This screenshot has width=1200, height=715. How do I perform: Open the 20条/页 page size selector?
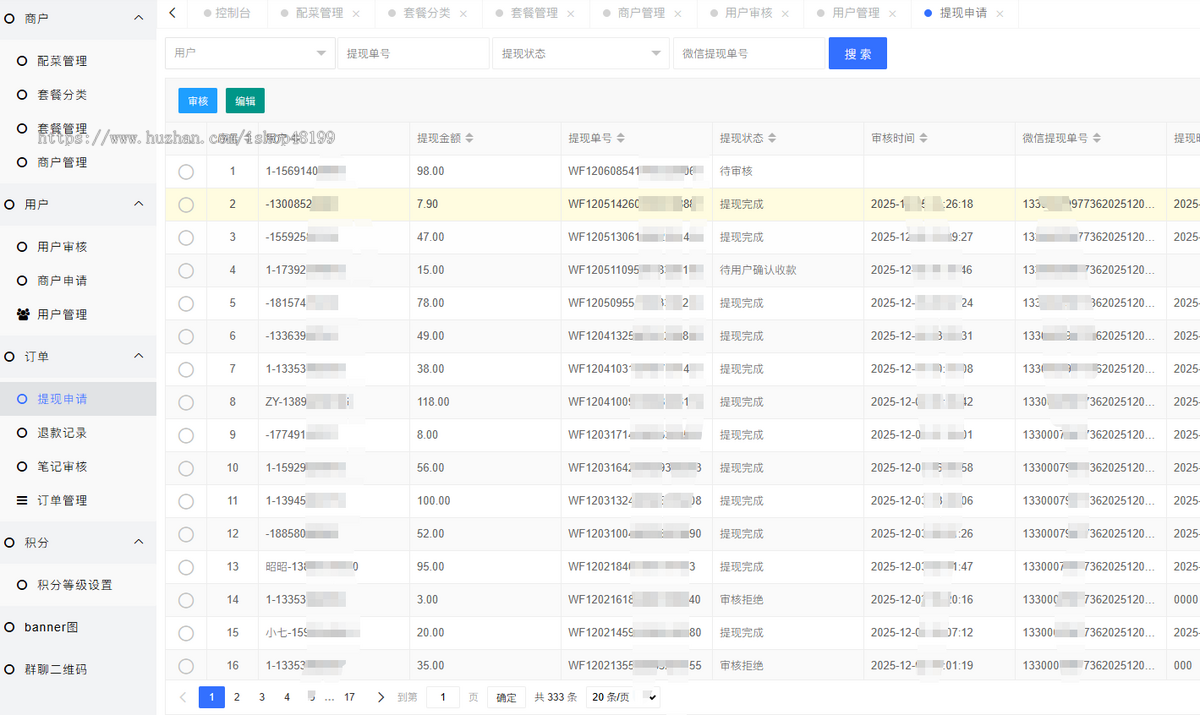(623, 697)
